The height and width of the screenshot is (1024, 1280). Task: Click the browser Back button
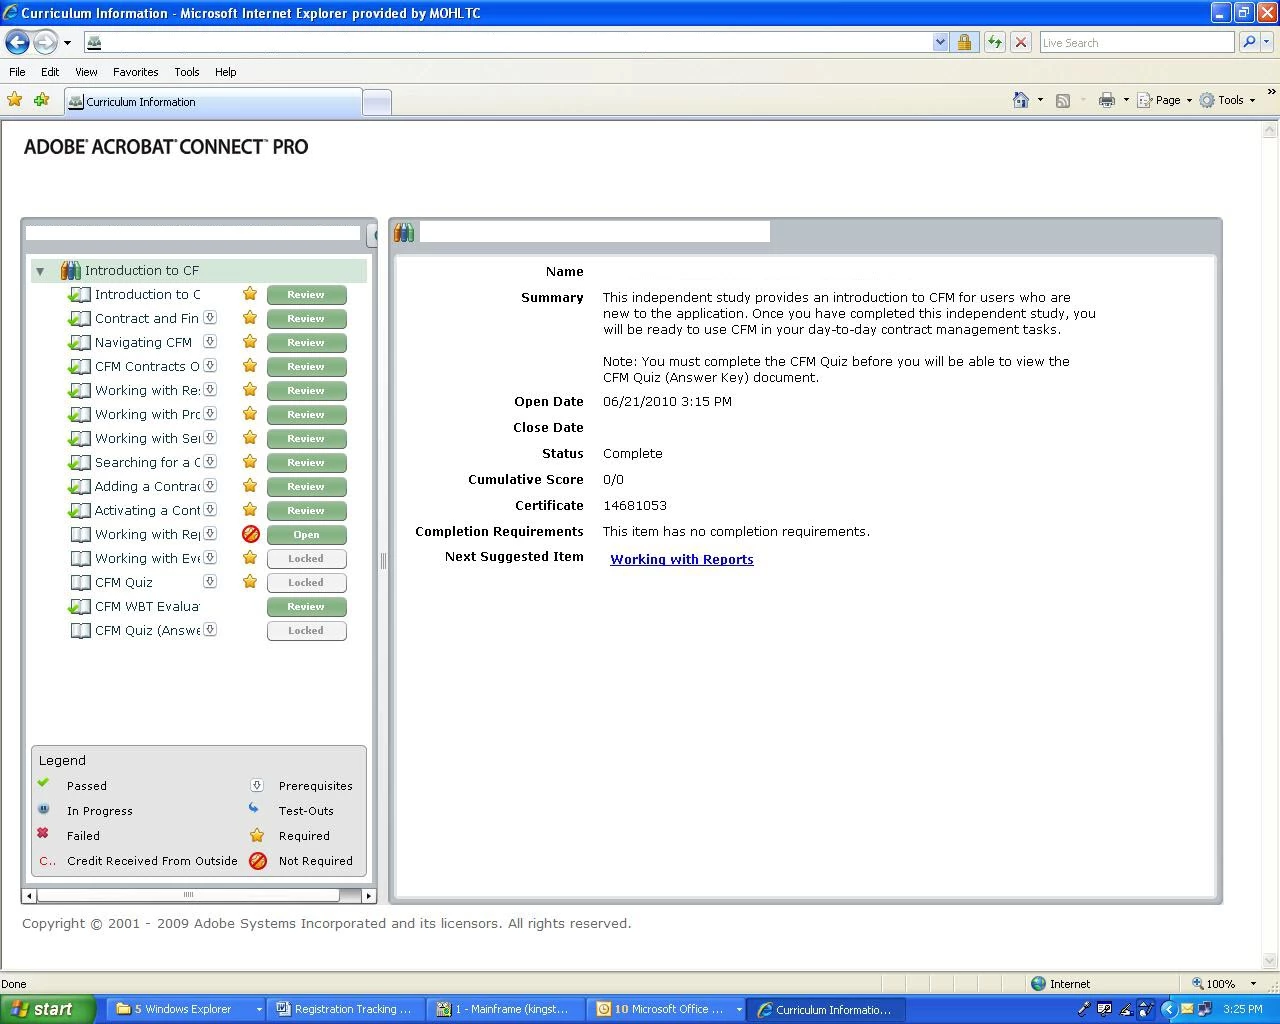17,42
